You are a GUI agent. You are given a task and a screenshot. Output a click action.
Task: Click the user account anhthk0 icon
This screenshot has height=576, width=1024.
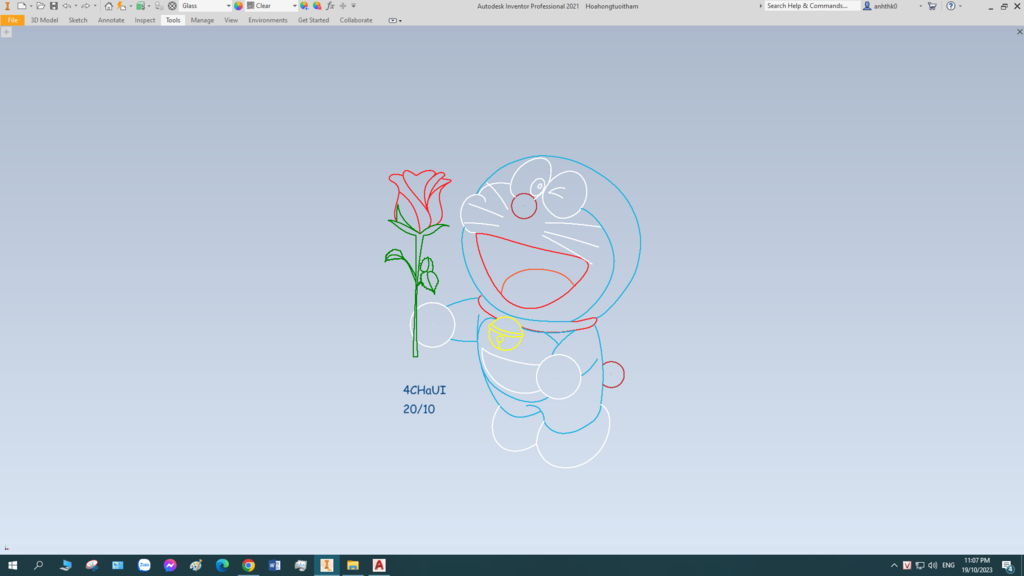coord(867,6)
